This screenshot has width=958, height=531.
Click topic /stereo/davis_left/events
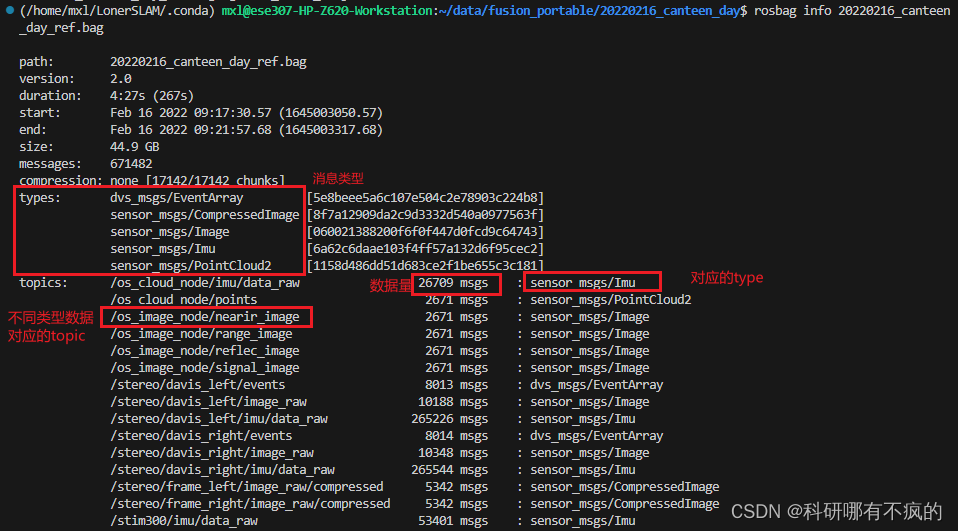tap(197, 385)
